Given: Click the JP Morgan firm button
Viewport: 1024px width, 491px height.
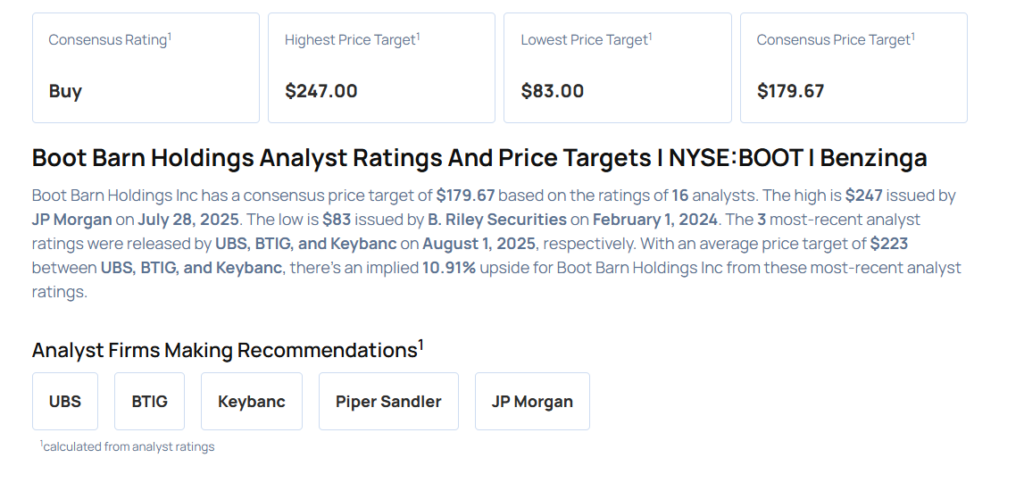Looking at the screenshot, I should 532,401.
